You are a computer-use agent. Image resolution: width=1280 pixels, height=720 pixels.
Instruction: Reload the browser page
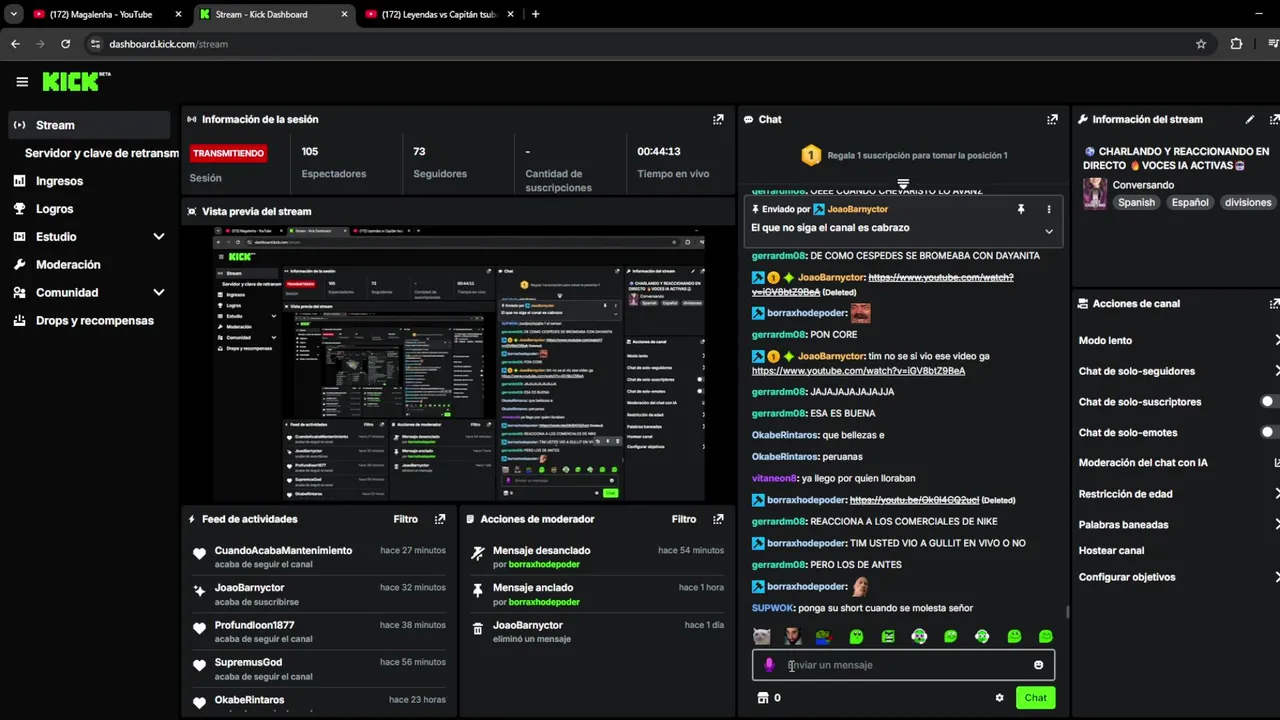pyautogui.click(x=66, y=44)
